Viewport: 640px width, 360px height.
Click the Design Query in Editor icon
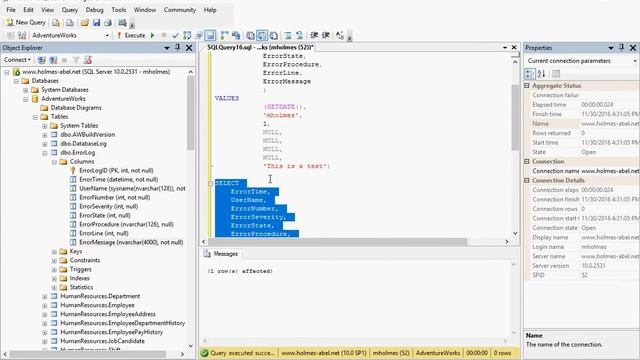pyautogui.click(x=199, y=36)
